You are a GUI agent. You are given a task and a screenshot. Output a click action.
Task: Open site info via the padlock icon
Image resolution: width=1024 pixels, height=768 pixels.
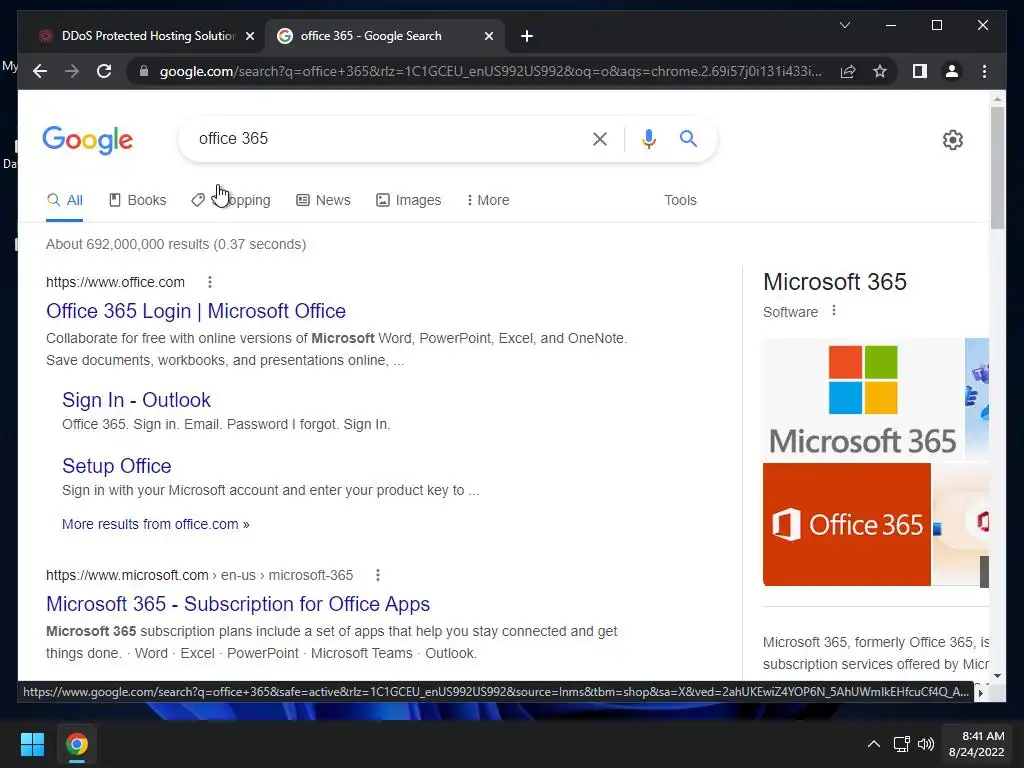coord(144,71)
